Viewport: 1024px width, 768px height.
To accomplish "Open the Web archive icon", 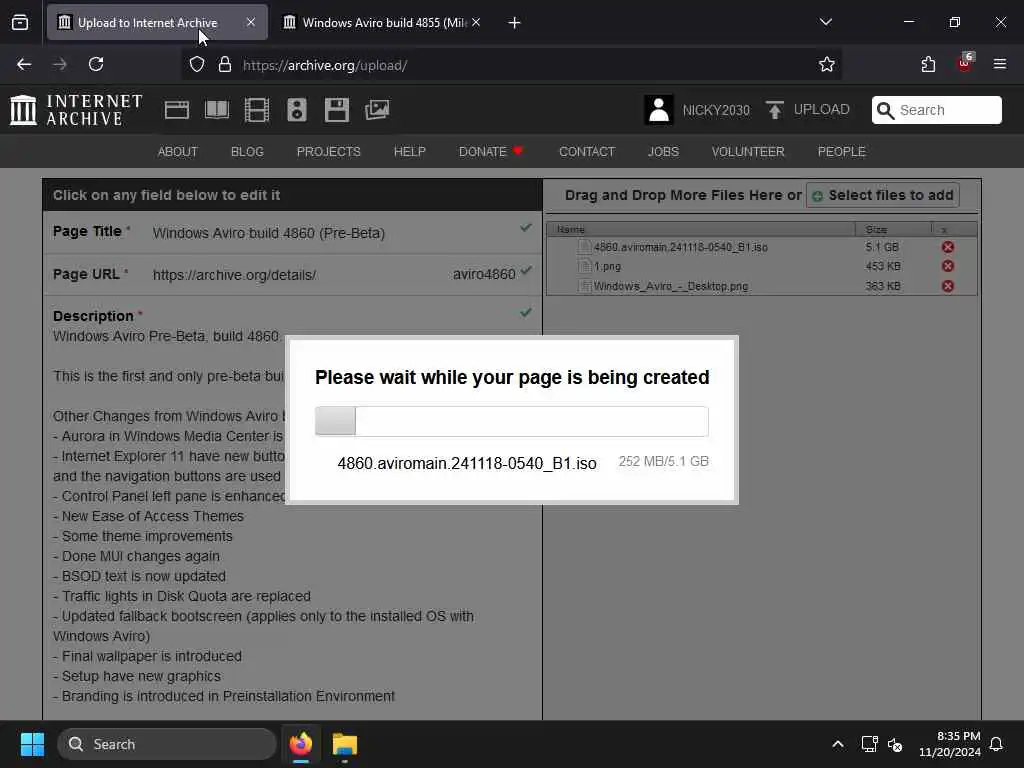I will (x=177, y=110).
